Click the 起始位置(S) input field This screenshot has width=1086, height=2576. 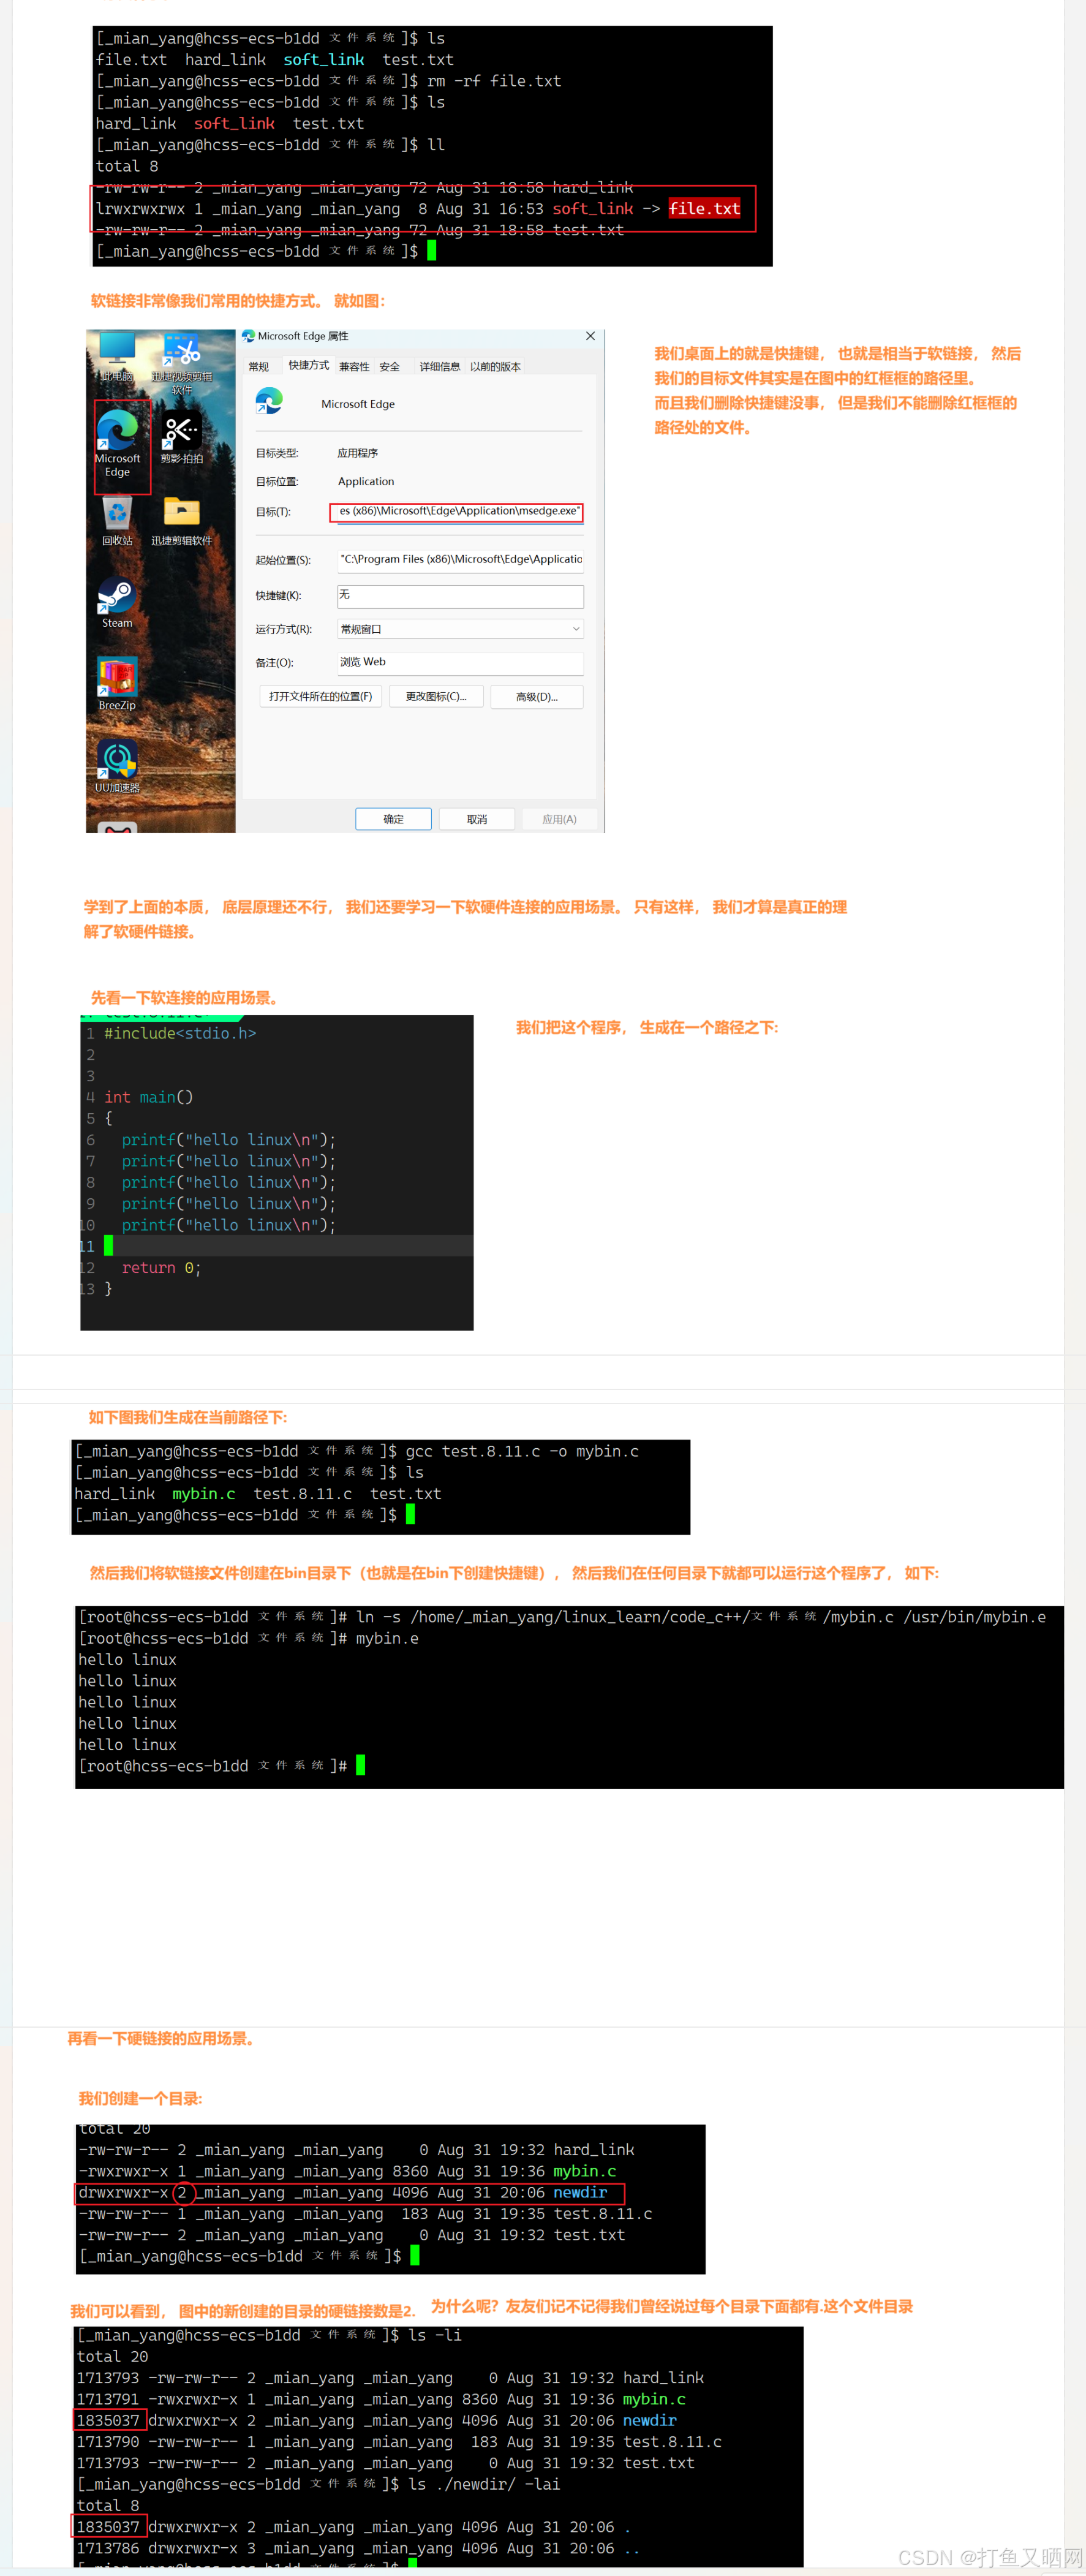pyautogui.click(x=460, y=560)
